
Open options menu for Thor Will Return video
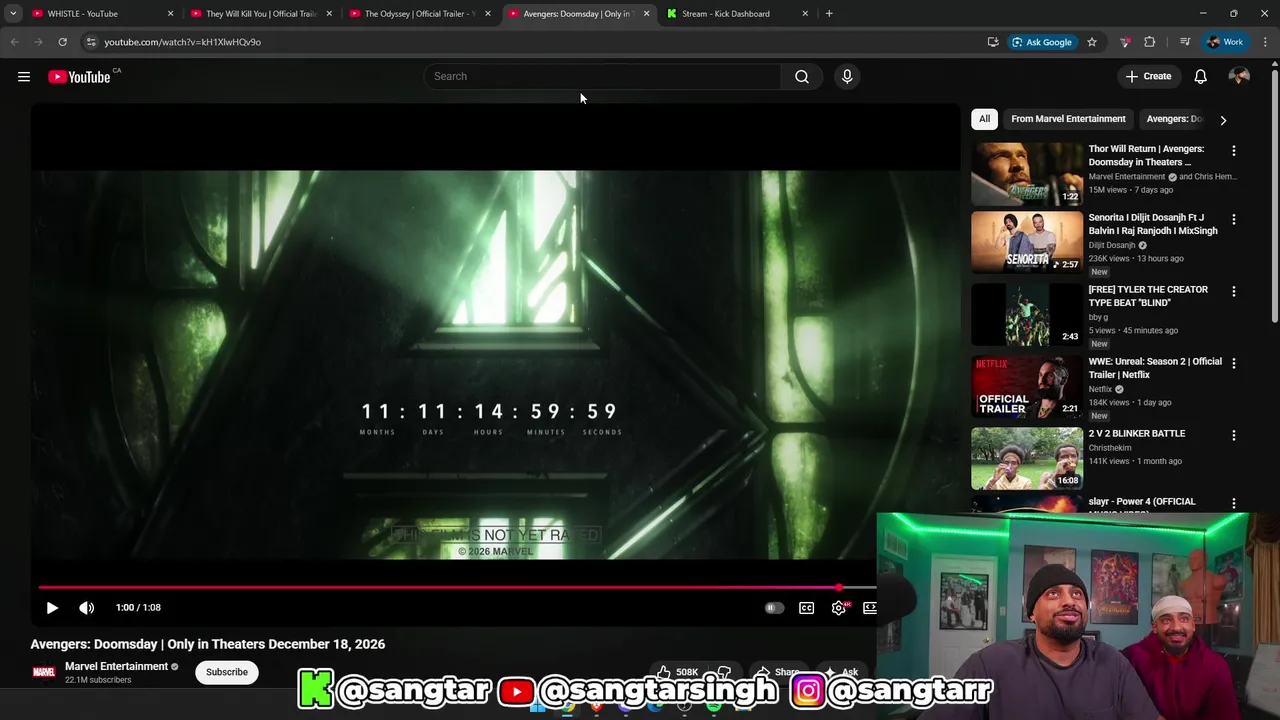(x=1233, y=151)
